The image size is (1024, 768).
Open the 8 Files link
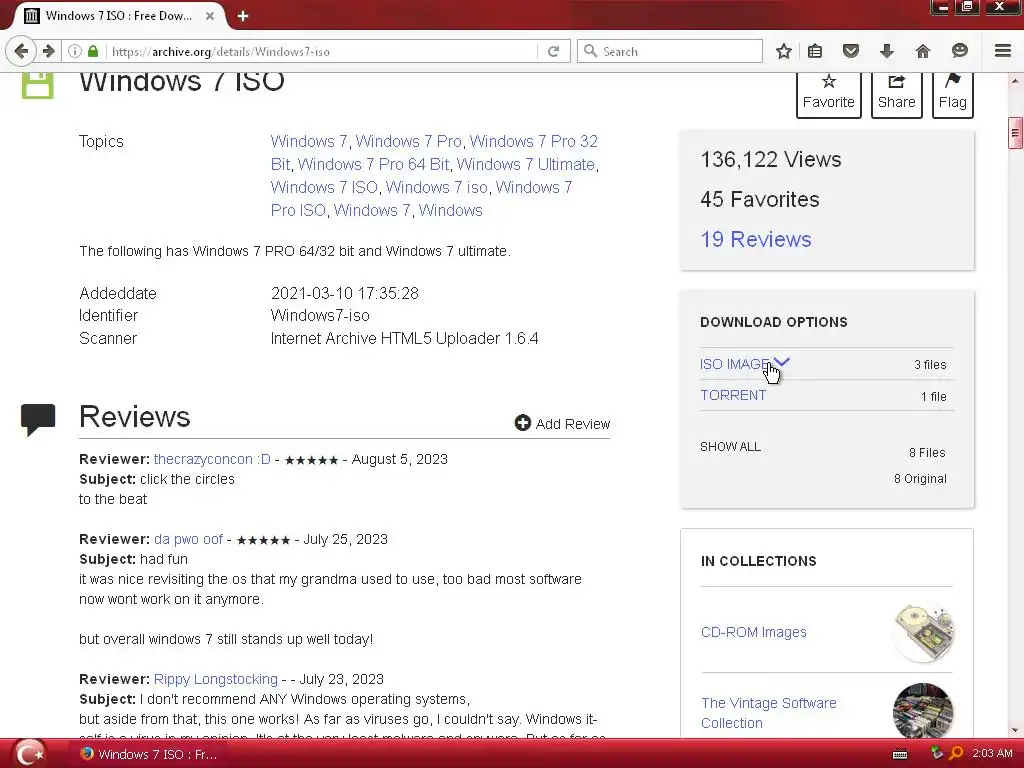click(x=927, y=453)
